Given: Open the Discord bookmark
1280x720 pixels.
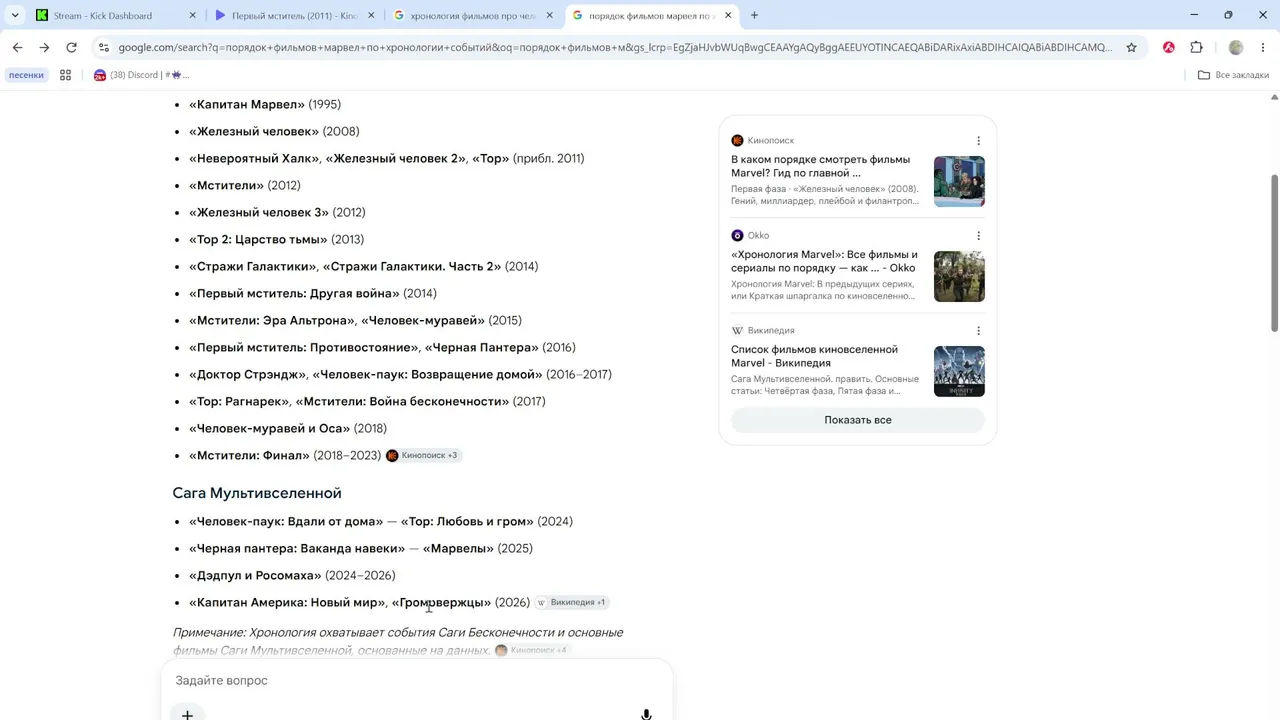Looking at the screenshot, I should pyautogui.click(x=141, y=75).
